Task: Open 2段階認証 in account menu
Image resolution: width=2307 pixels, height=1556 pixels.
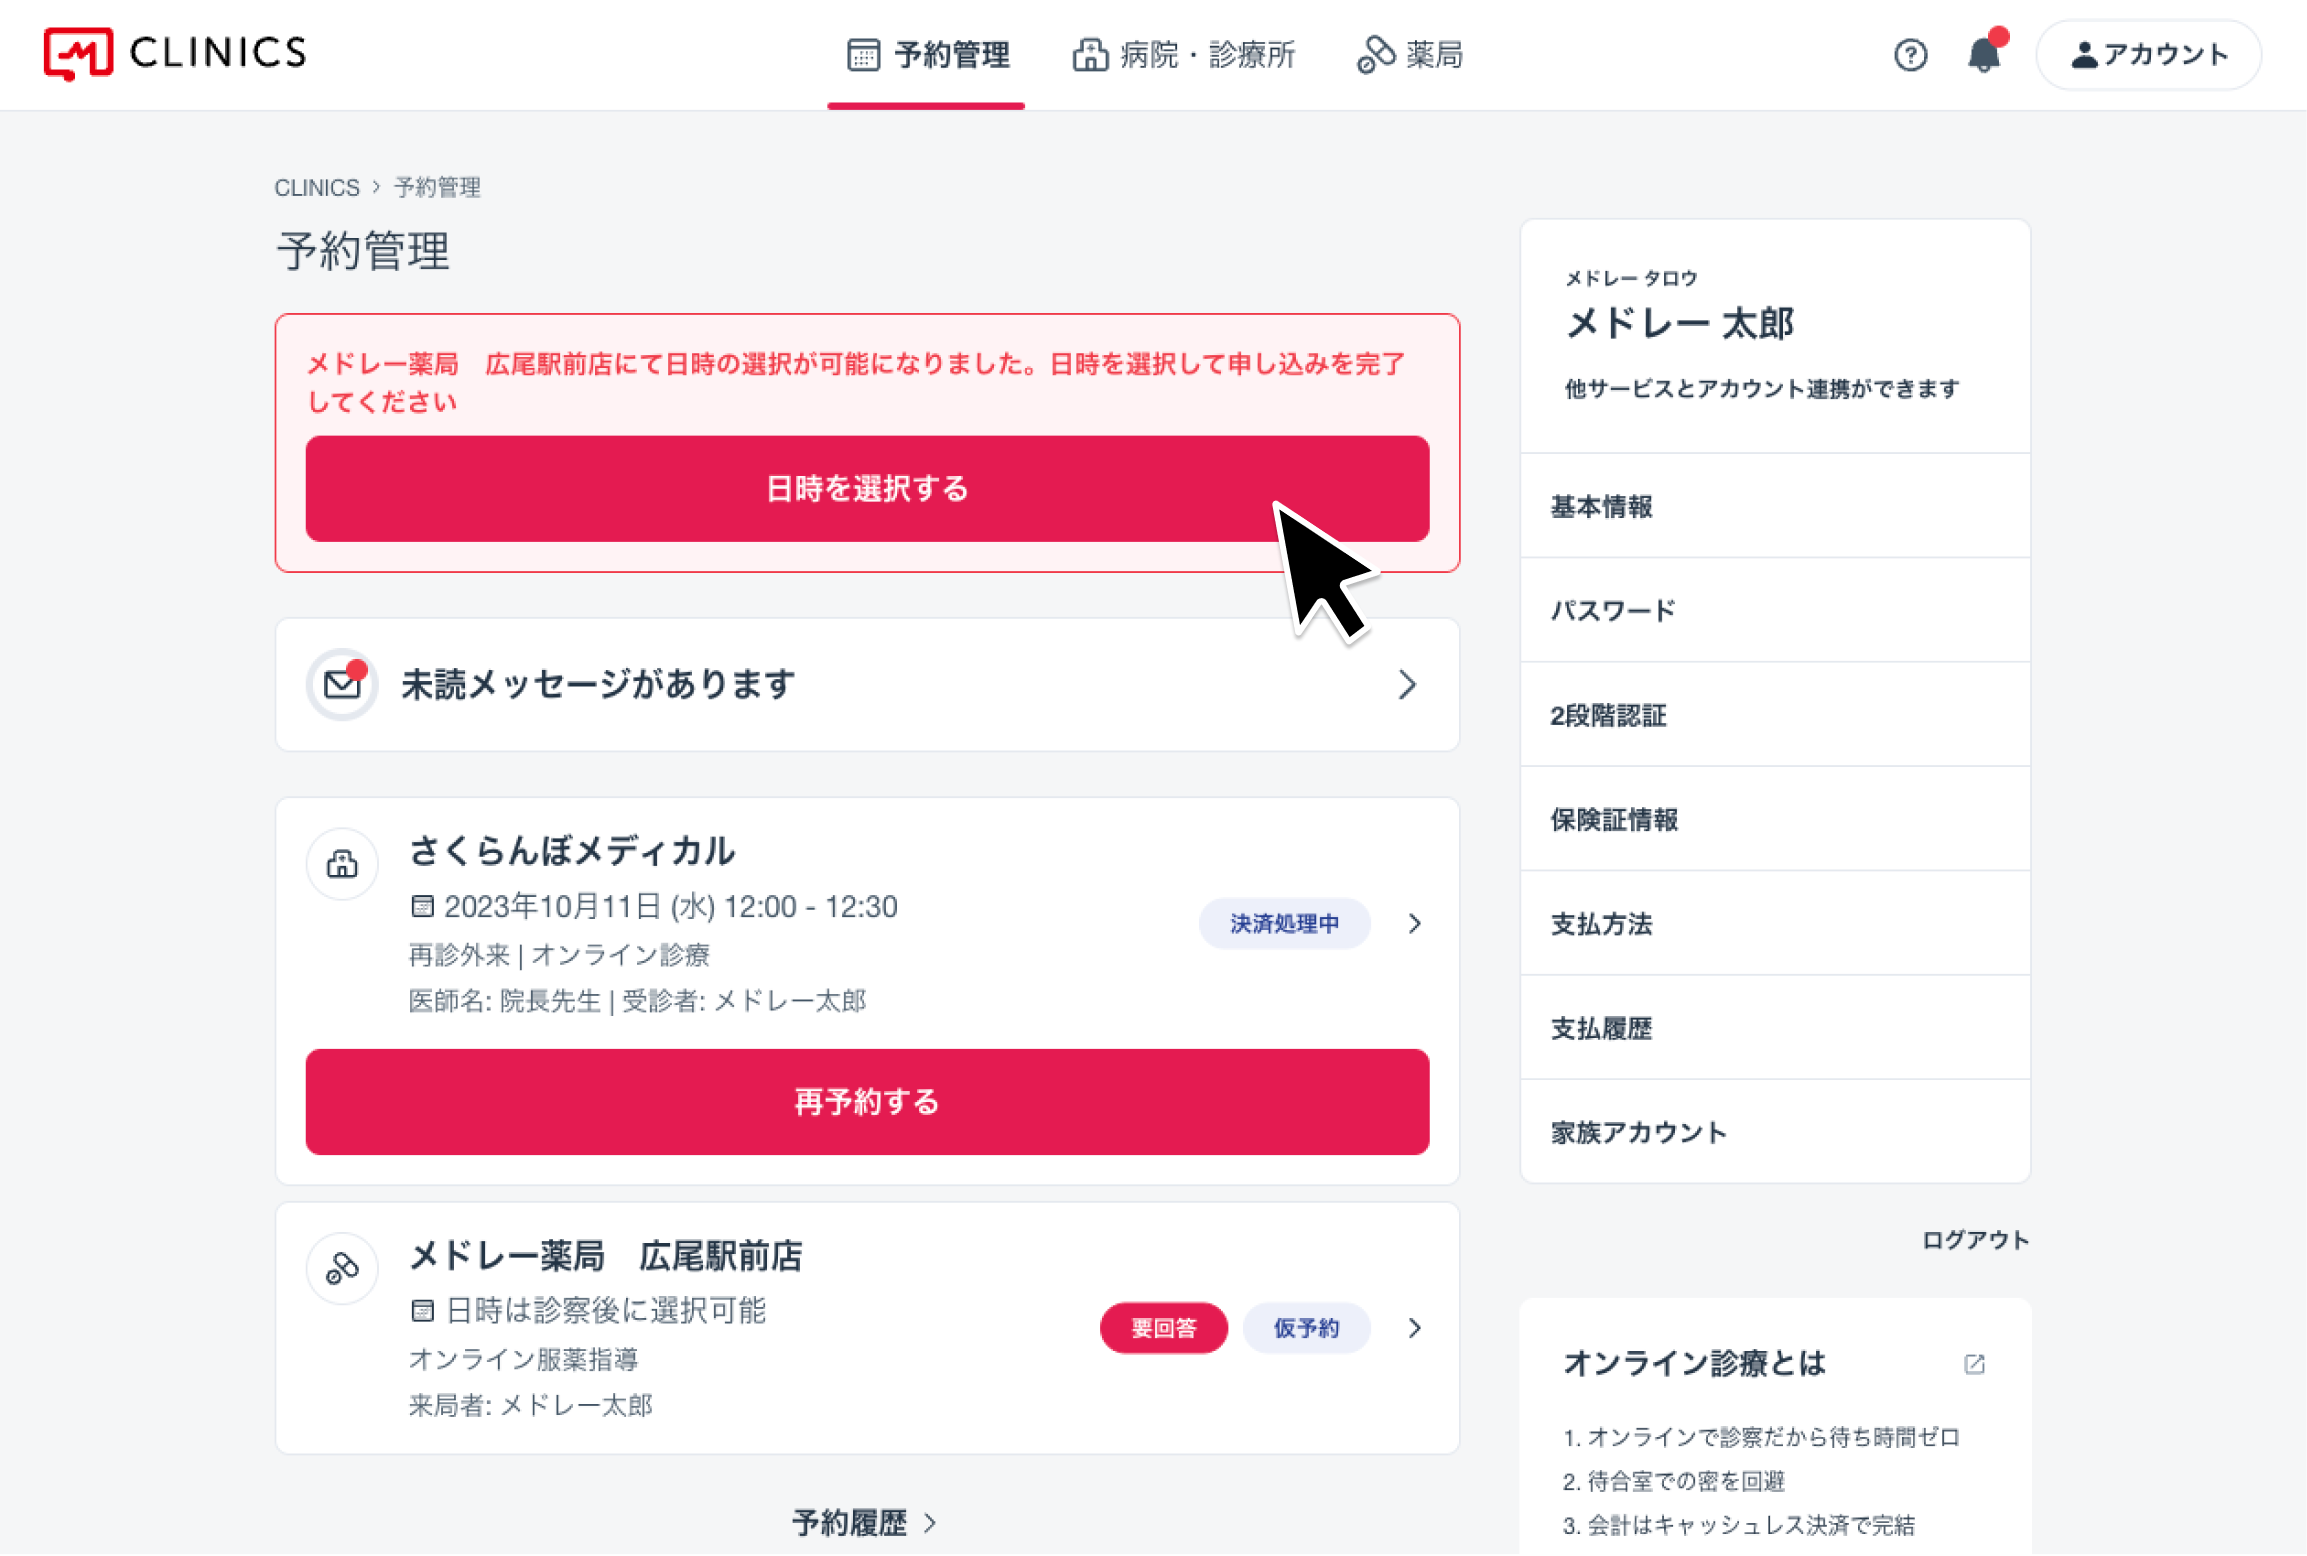Action: click(x=1775, y=716)
